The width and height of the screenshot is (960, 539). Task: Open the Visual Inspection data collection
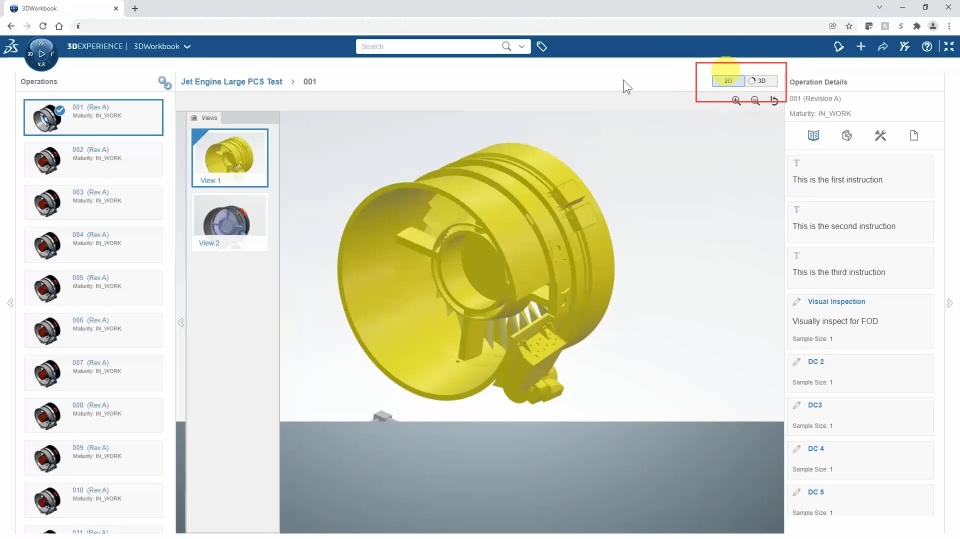pos(836,301)
